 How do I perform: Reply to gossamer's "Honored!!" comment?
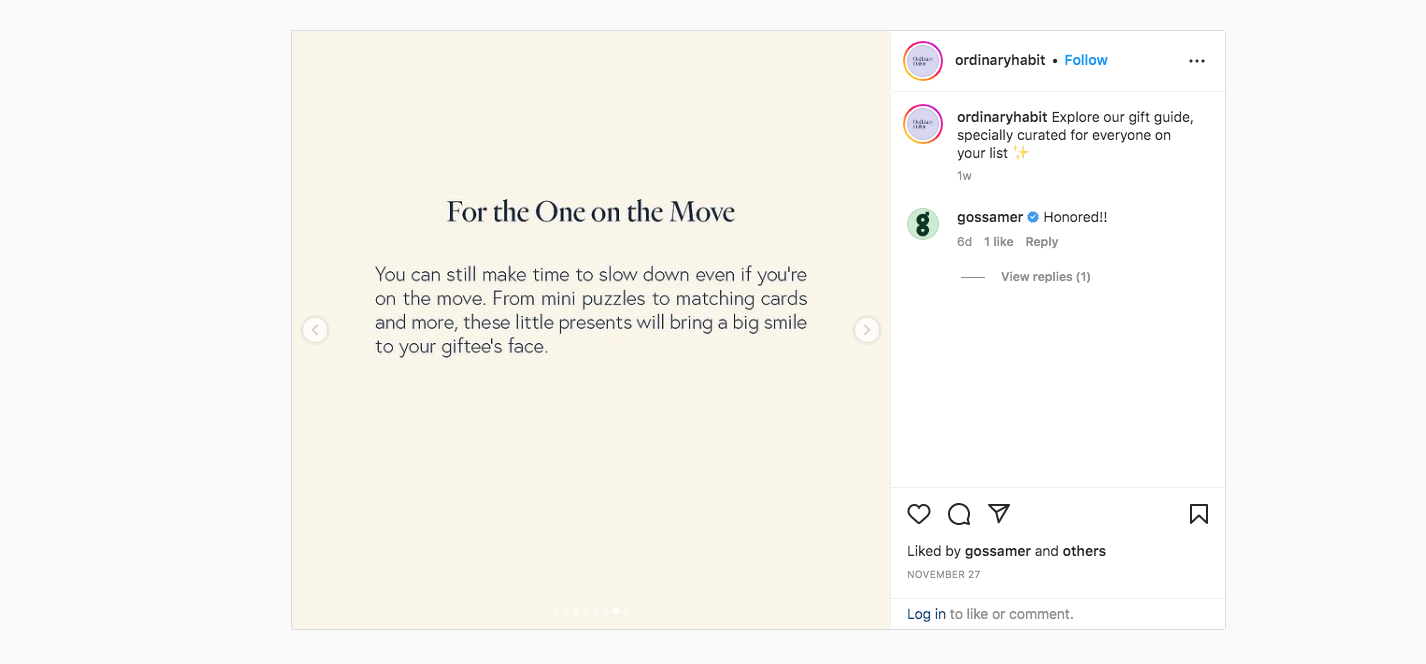point(1041,242)
